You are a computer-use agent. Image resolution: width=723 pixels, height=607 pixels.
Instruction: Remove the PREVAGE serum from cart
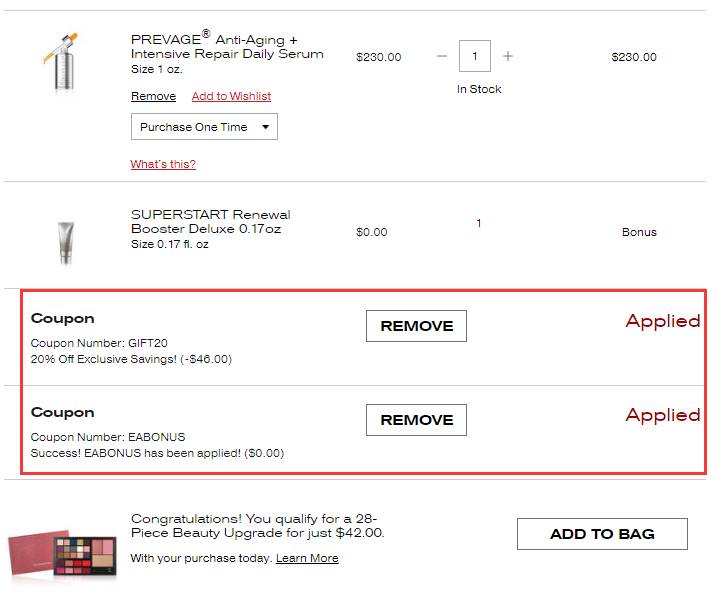point(153,97)
